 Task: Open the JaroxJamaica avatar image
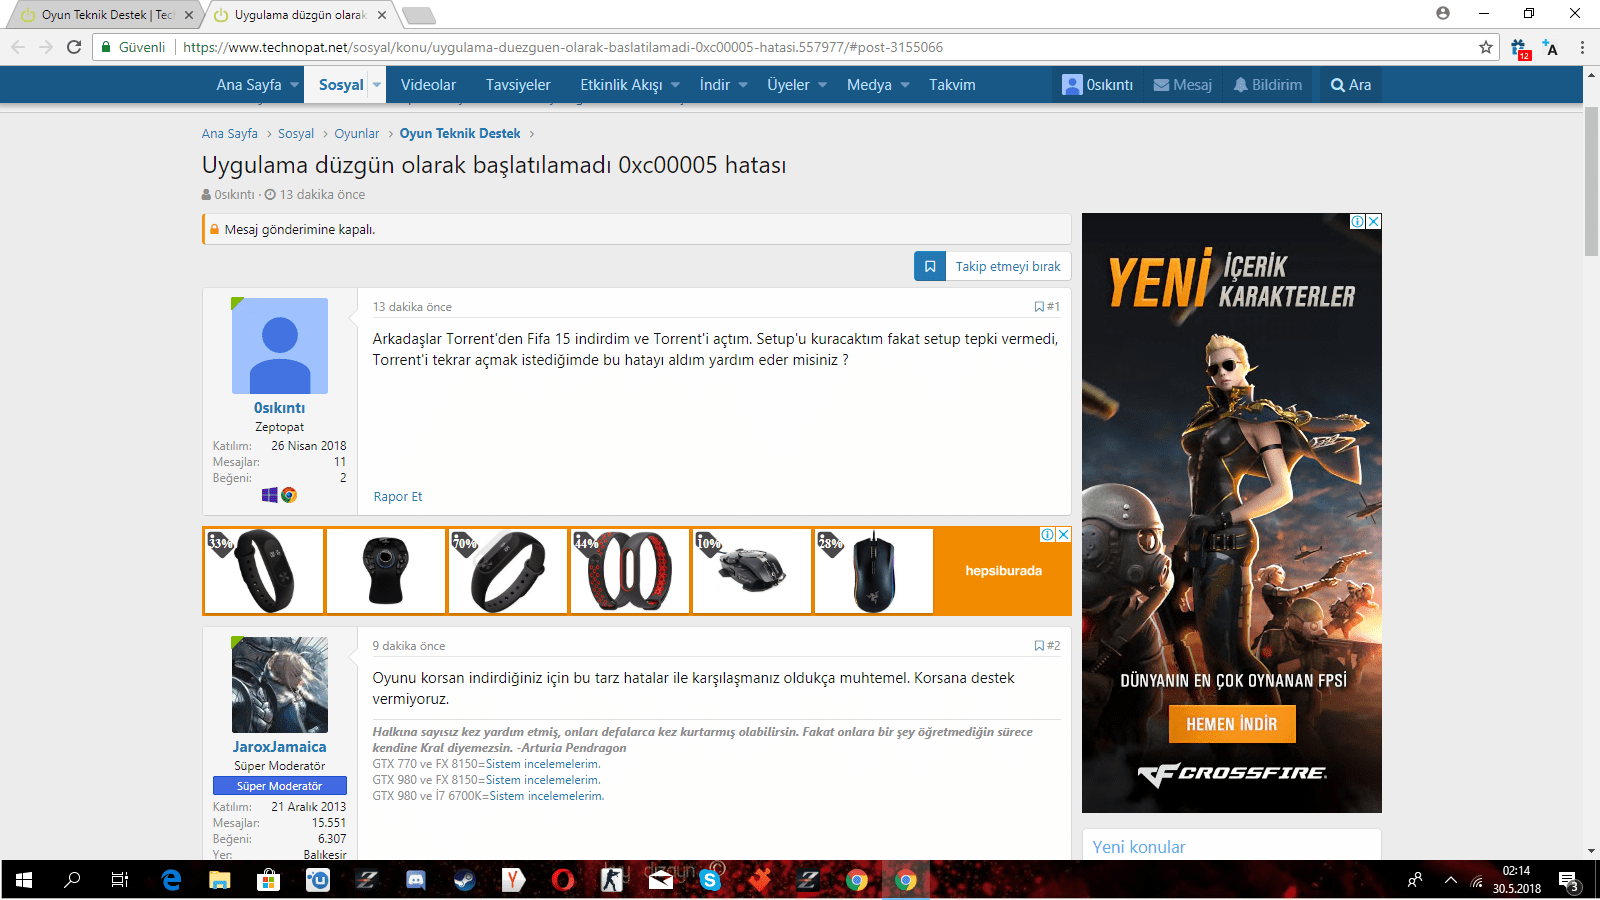(x=280, y=685)
